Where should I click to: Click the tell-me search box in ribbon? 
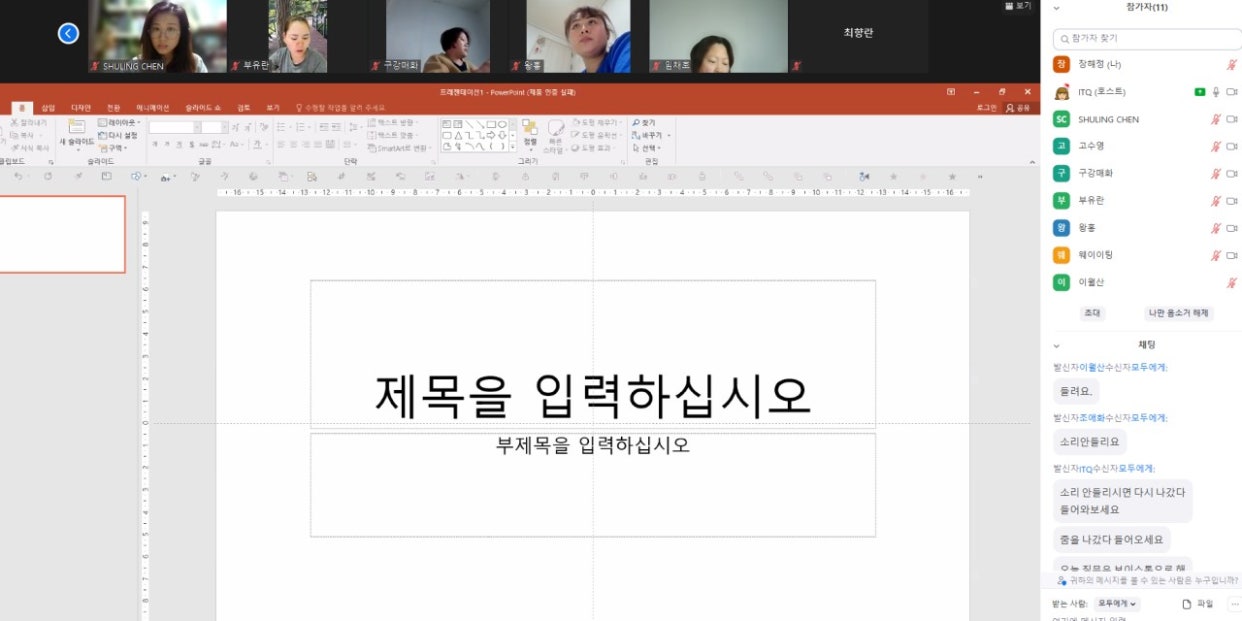click(x=340, y=107)
